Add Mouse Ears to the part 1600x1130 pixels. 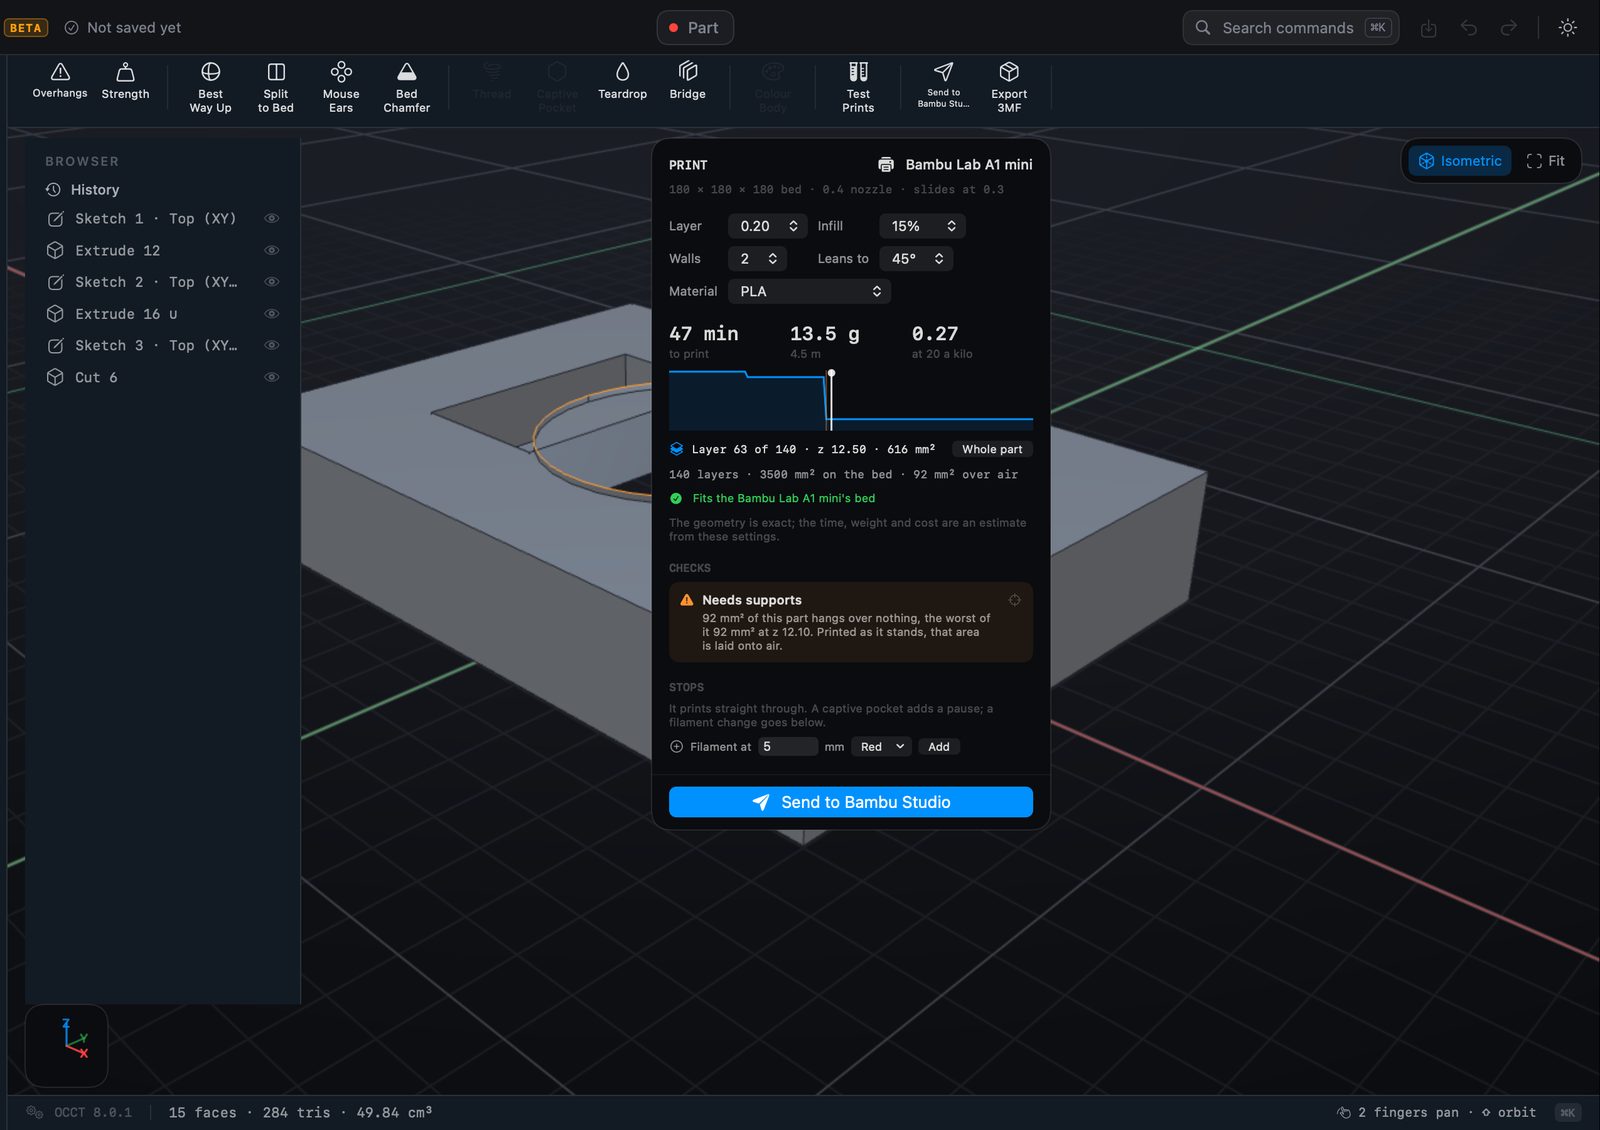point(341,88)
